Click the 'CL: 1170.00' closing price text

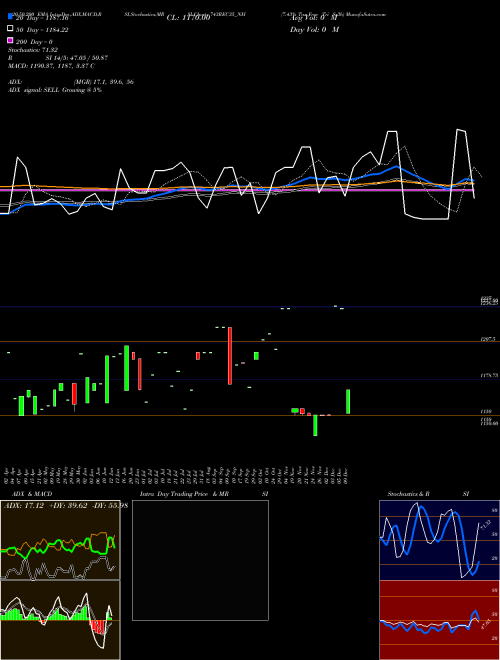click(188, 18)
